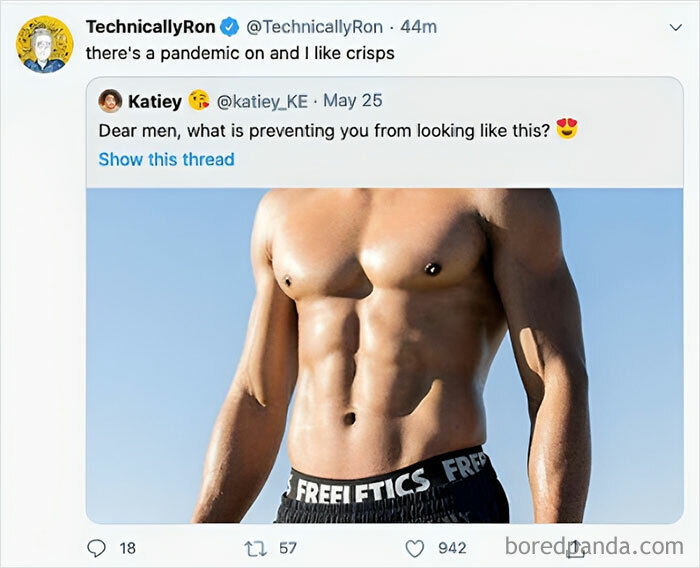Click the heart-eyes emoji in quoted tweet

click(568, 130)
